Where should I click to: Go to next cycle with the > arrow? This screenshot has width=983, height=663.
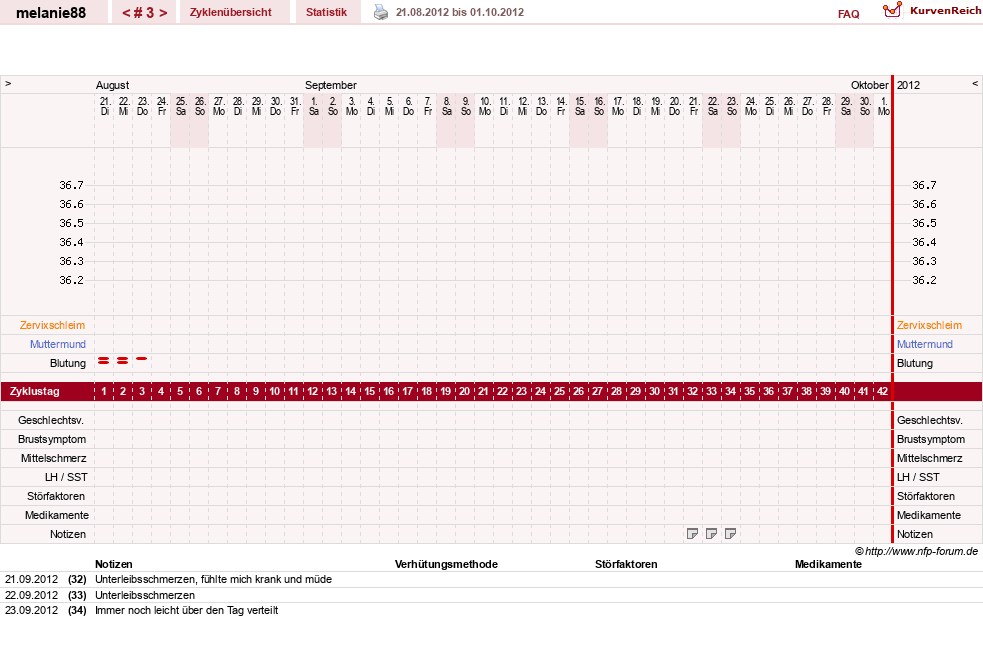[163, 13]
